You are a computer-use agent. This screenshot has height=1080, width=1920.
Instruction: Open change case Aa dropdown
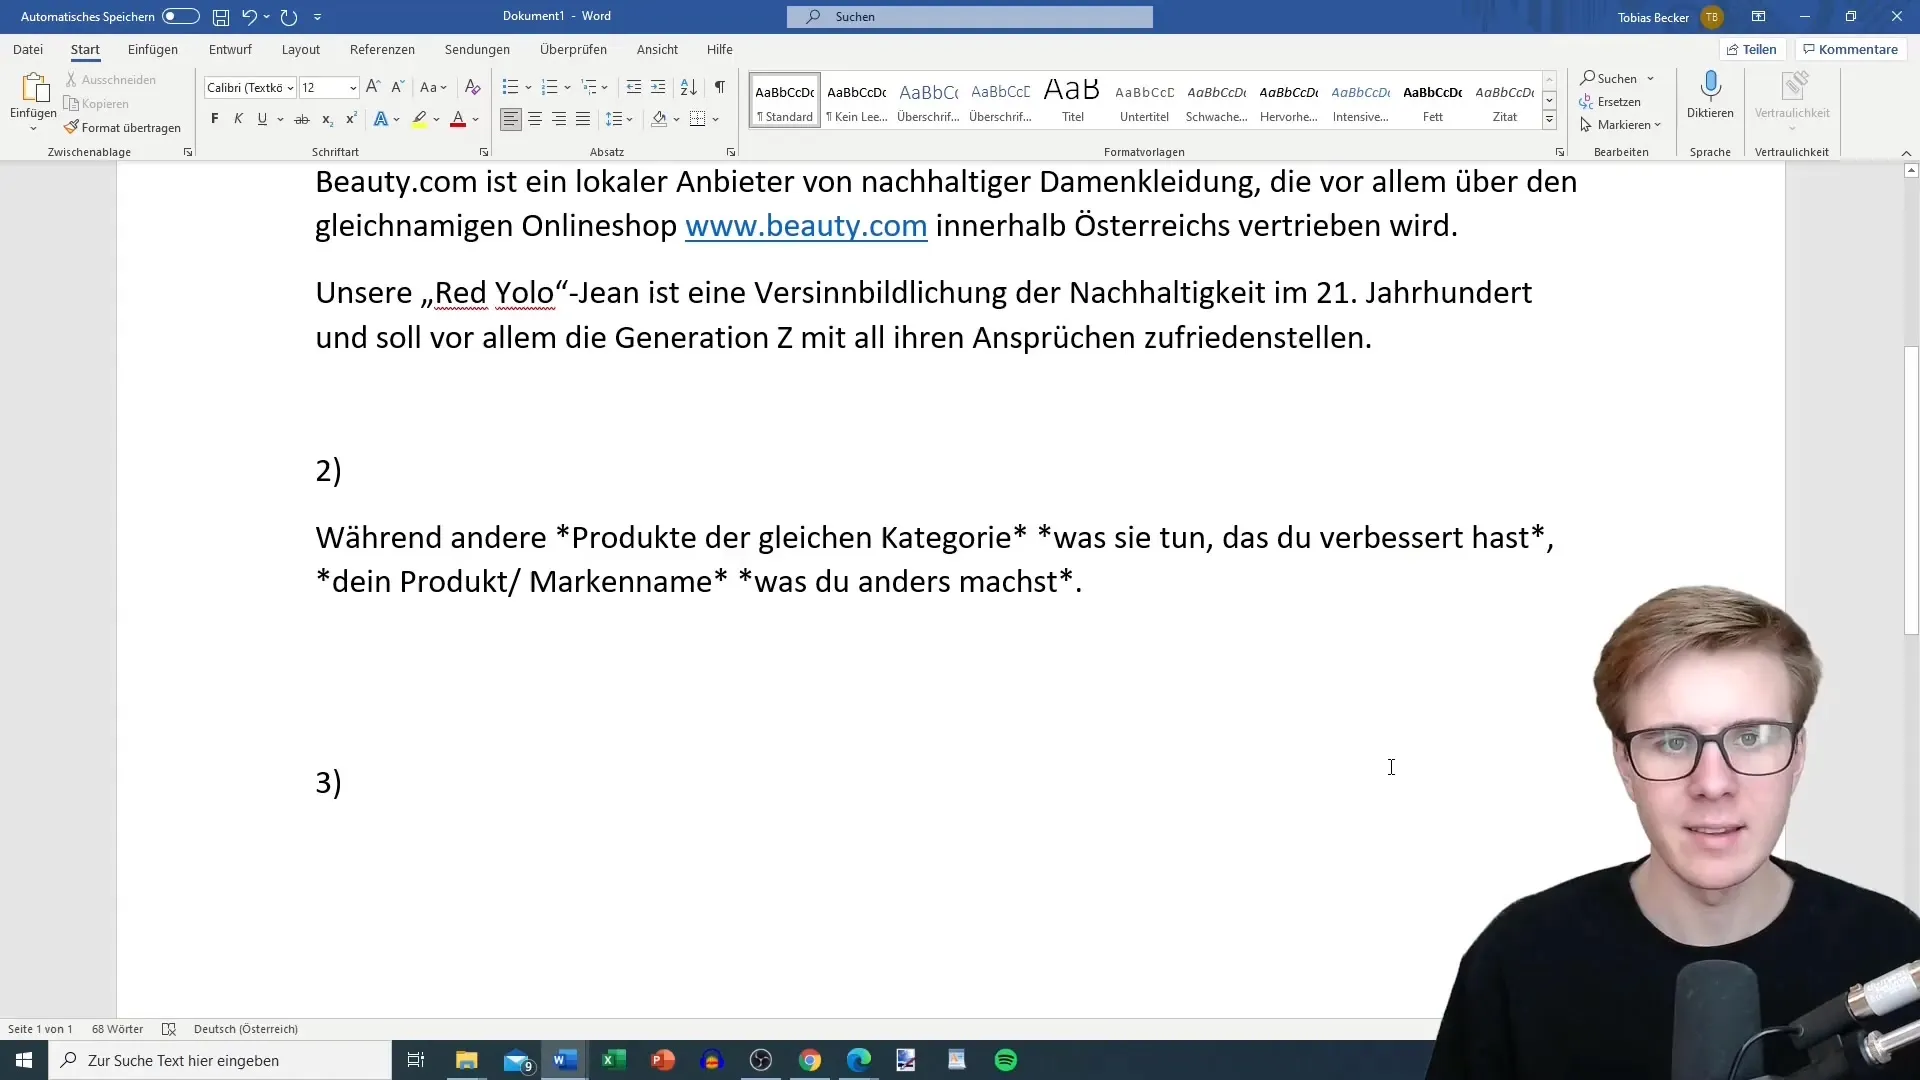point(433,87)
